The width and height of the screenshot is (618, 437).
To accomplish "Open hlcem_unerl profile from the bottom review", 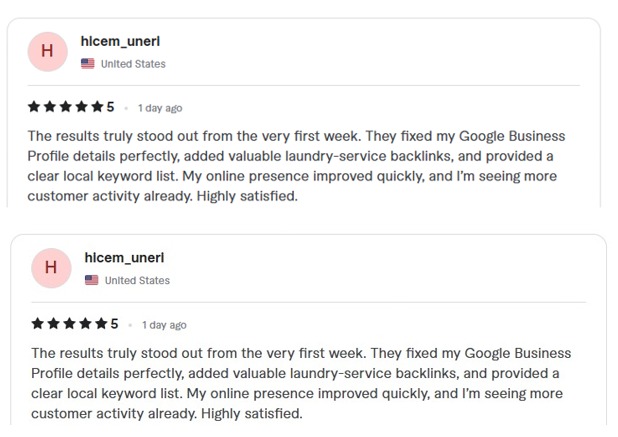I will (124, 258).
